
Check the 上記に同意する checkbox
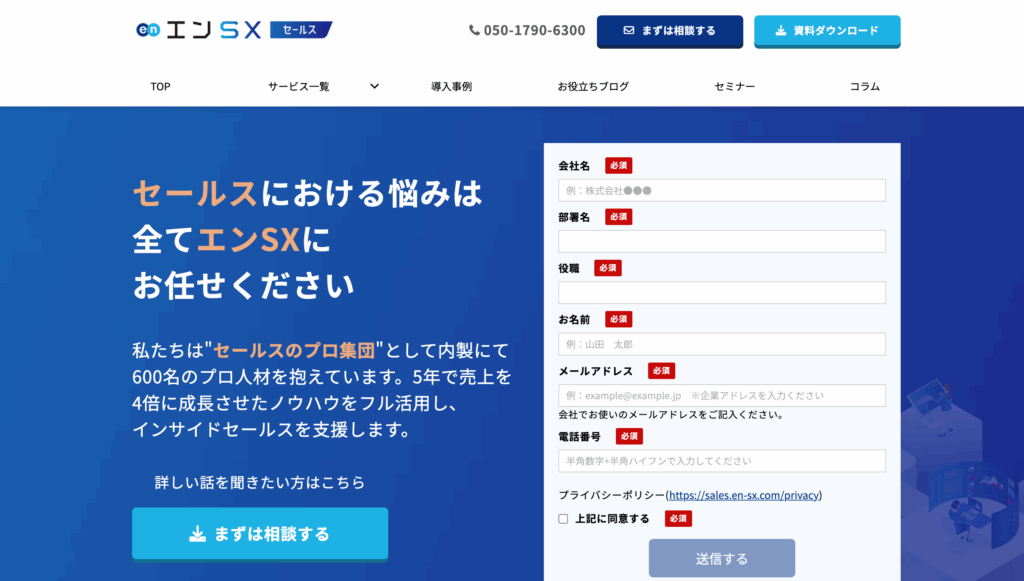pos(563,519)
